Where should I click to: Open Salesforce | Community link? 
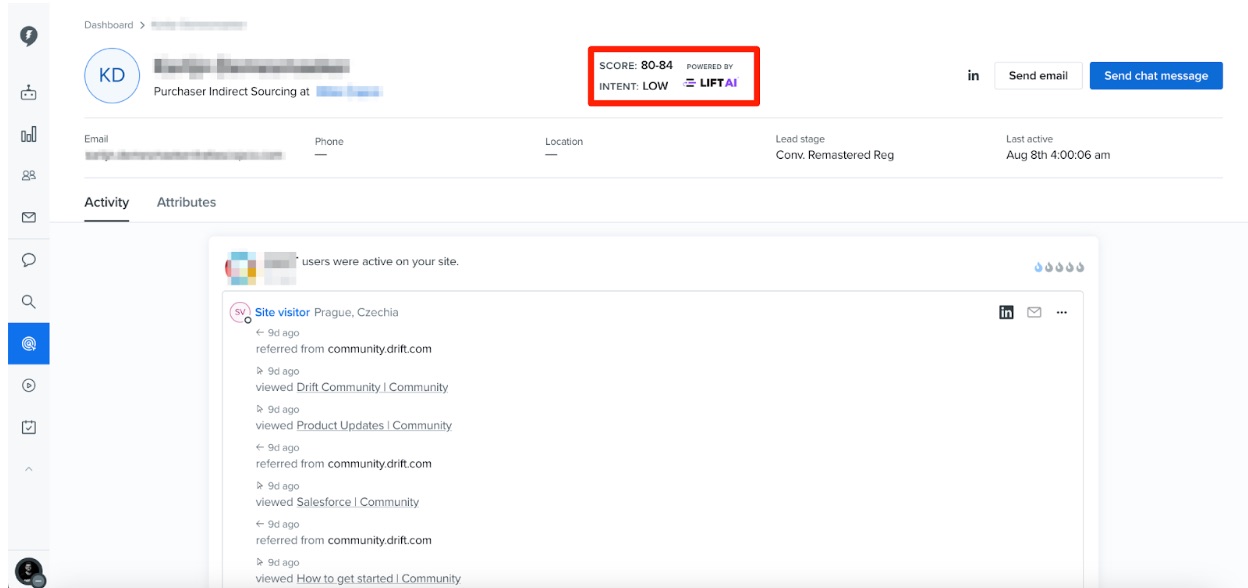tap(358, 502)
